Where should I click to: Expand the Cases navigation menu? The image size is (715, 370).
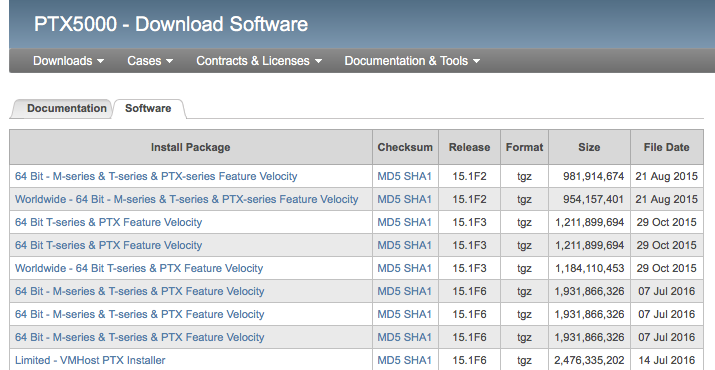(x=150, y=61)
